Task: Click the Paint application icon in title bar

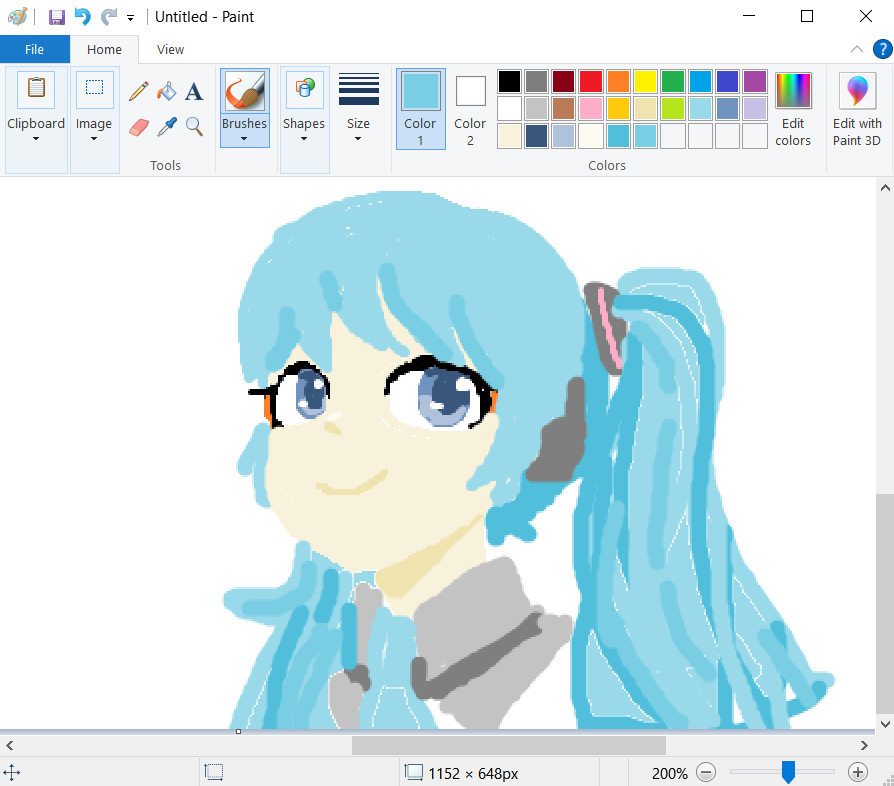Action: (x=17, y=17)
